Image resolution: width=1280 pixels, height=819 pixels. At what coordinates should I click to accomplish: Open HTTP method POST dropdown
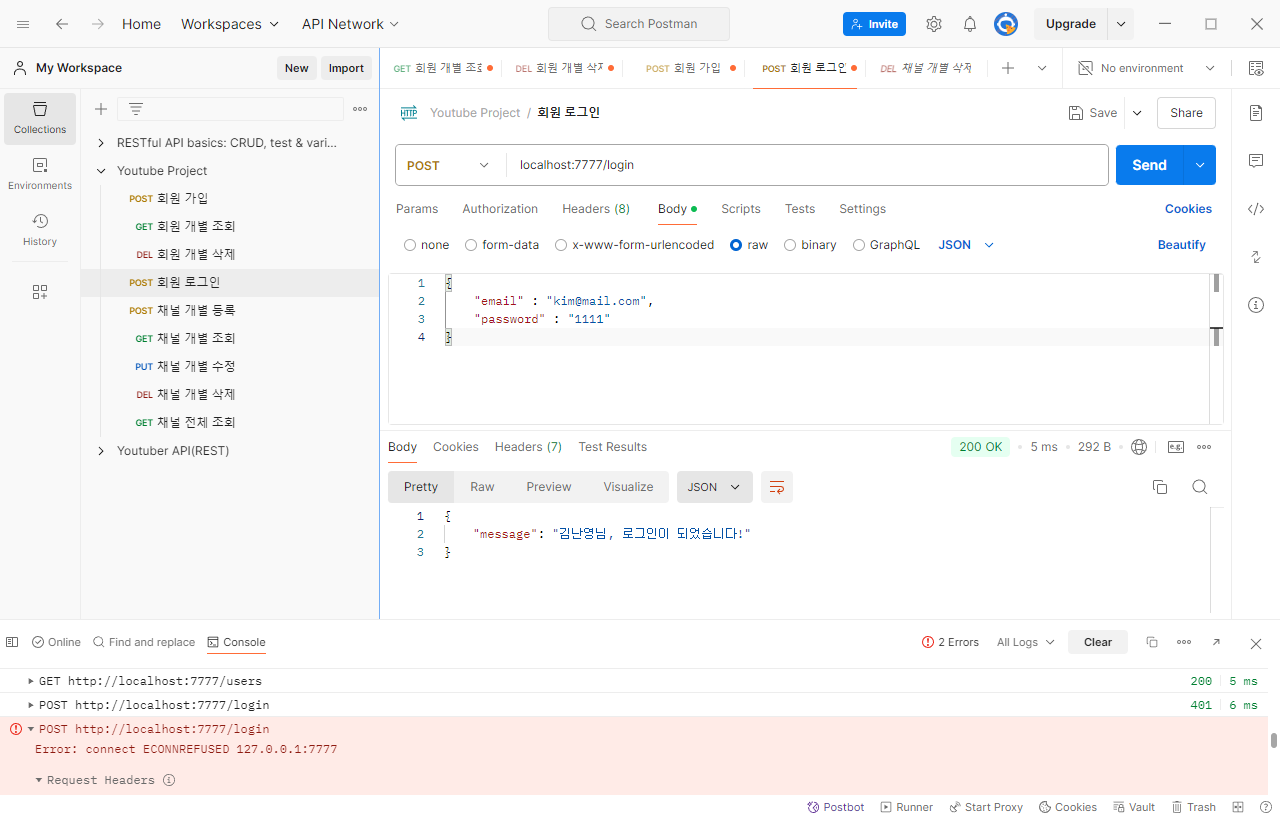click(x=449, y=165)
